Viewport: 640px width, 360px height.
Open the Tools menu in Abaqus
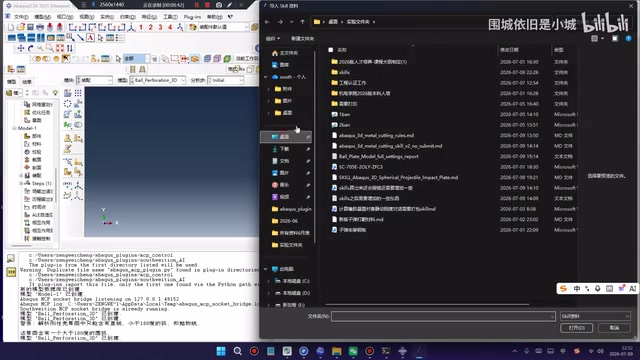click(170, 17)
